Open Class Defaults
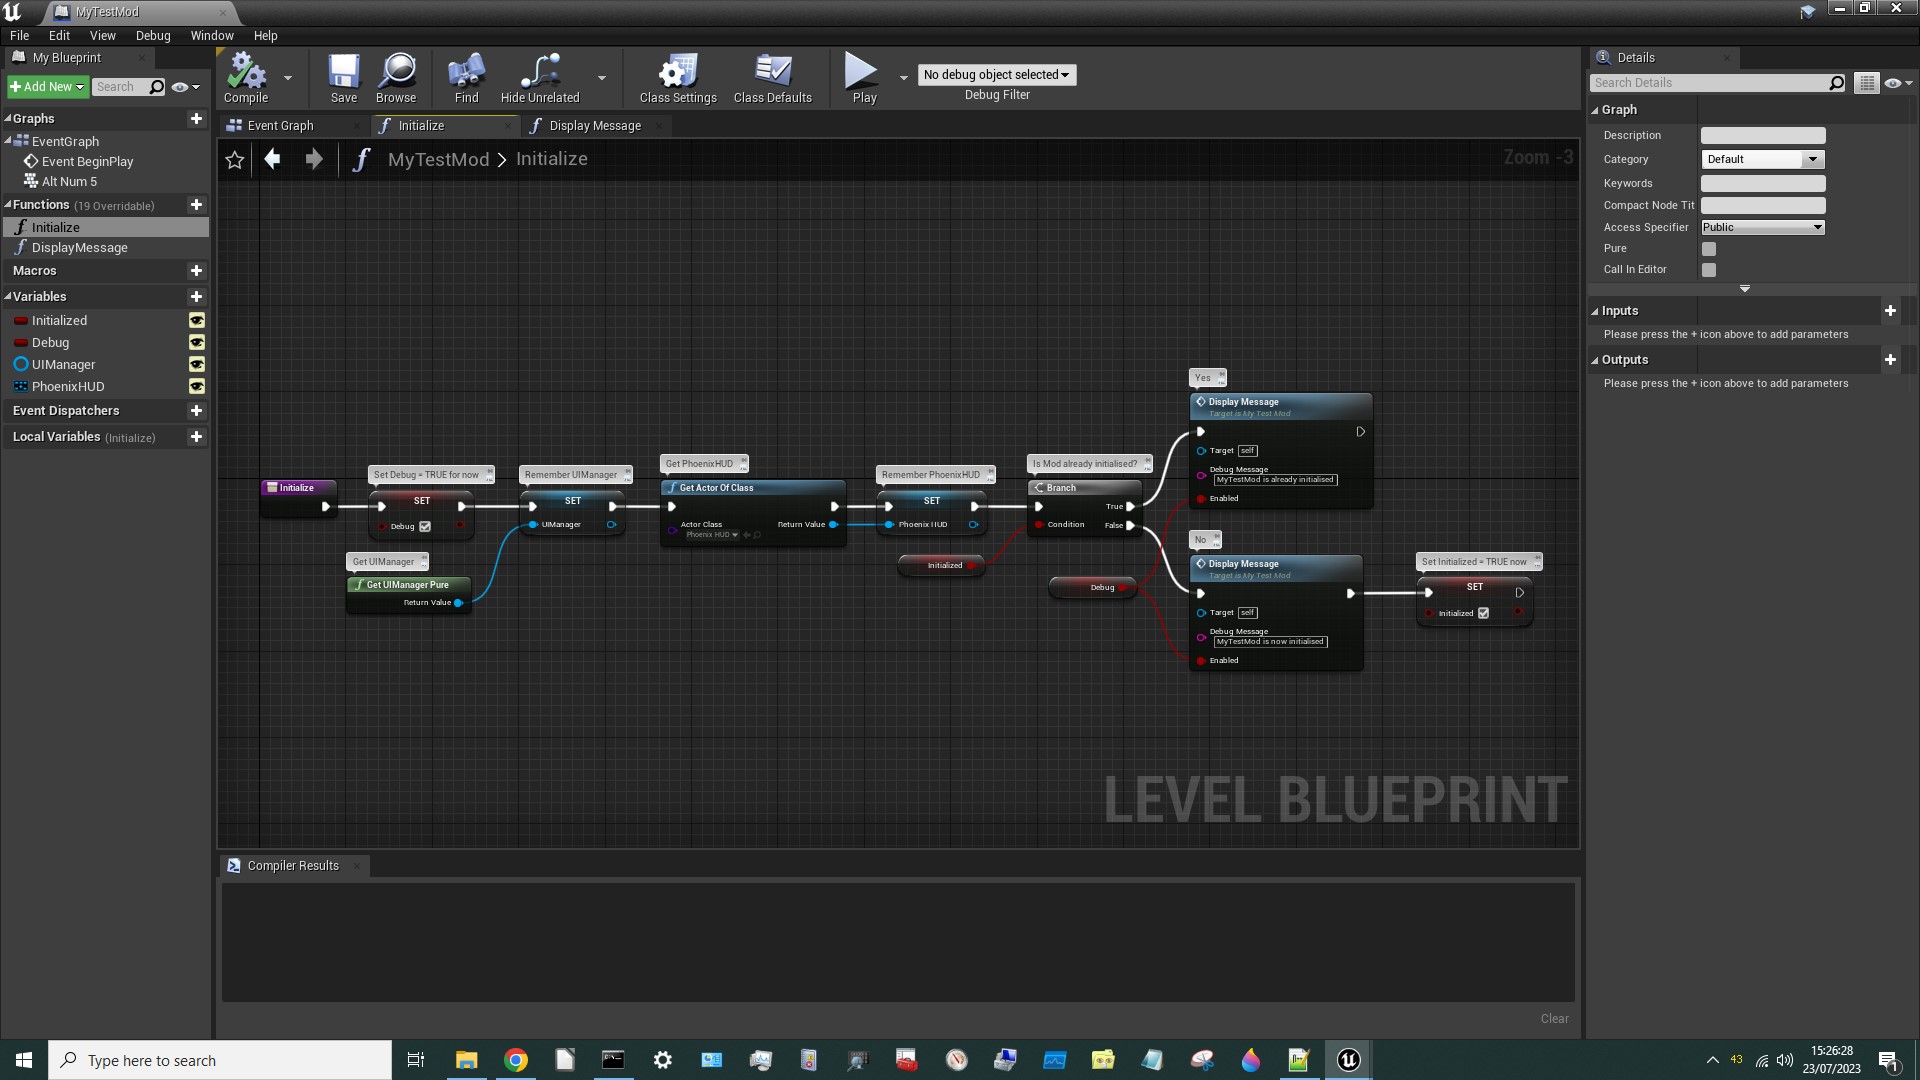Viewport: 1920px width, 1080px height. [772, 78]
